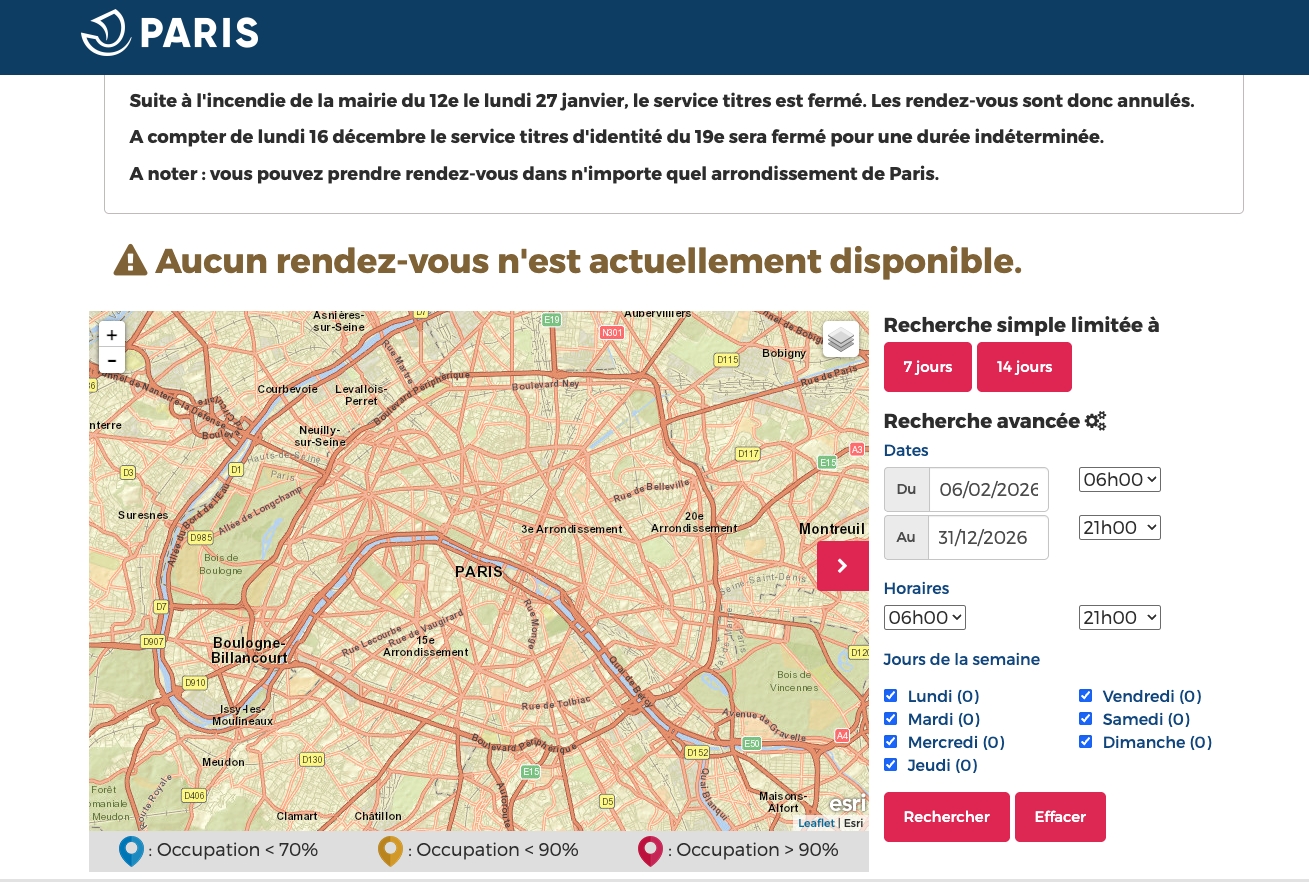Click the red chevron arrow on the map
Viewport: 1309px width, 882px height.
click(843, 566)
